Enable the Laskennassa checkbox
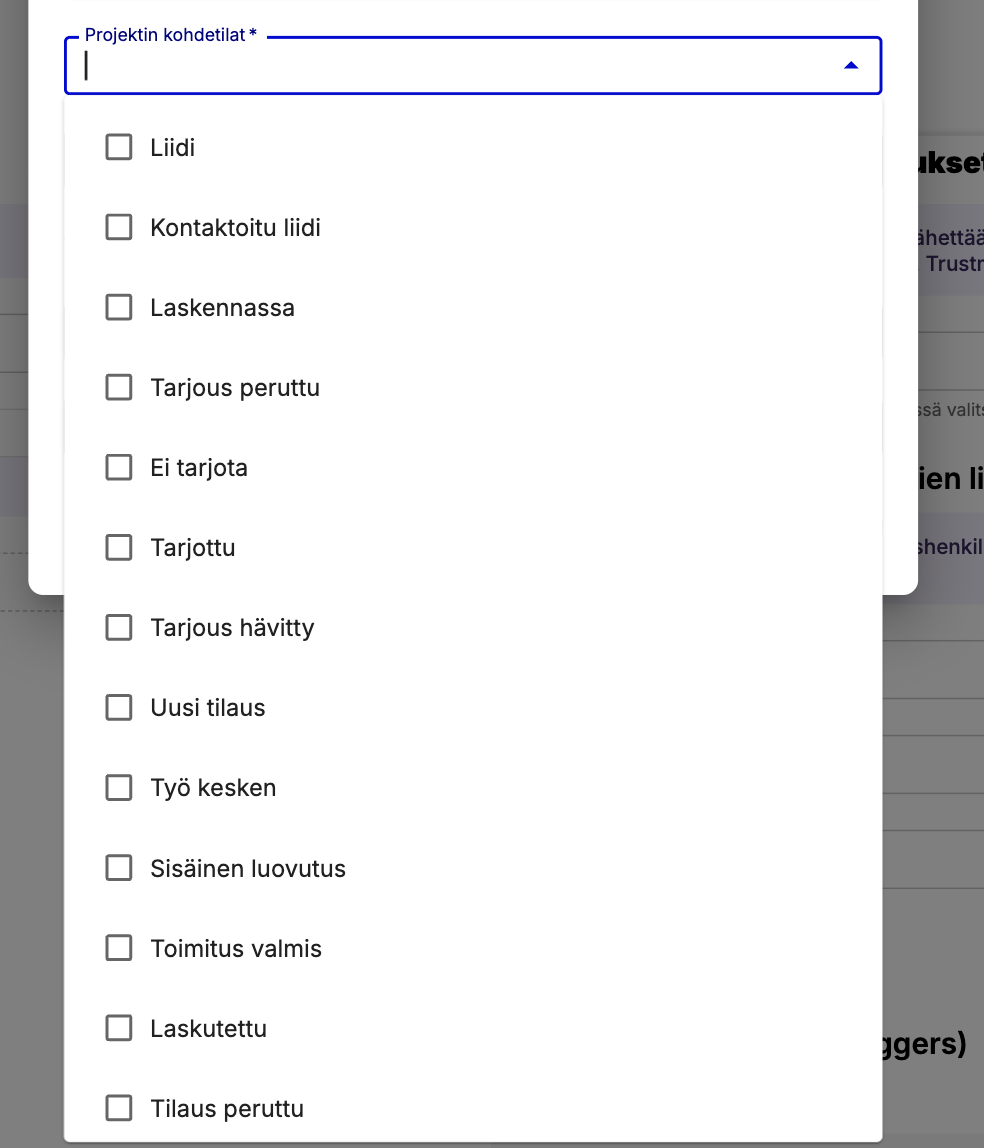Screen dimensions: 984x1148 coord(119,308)
